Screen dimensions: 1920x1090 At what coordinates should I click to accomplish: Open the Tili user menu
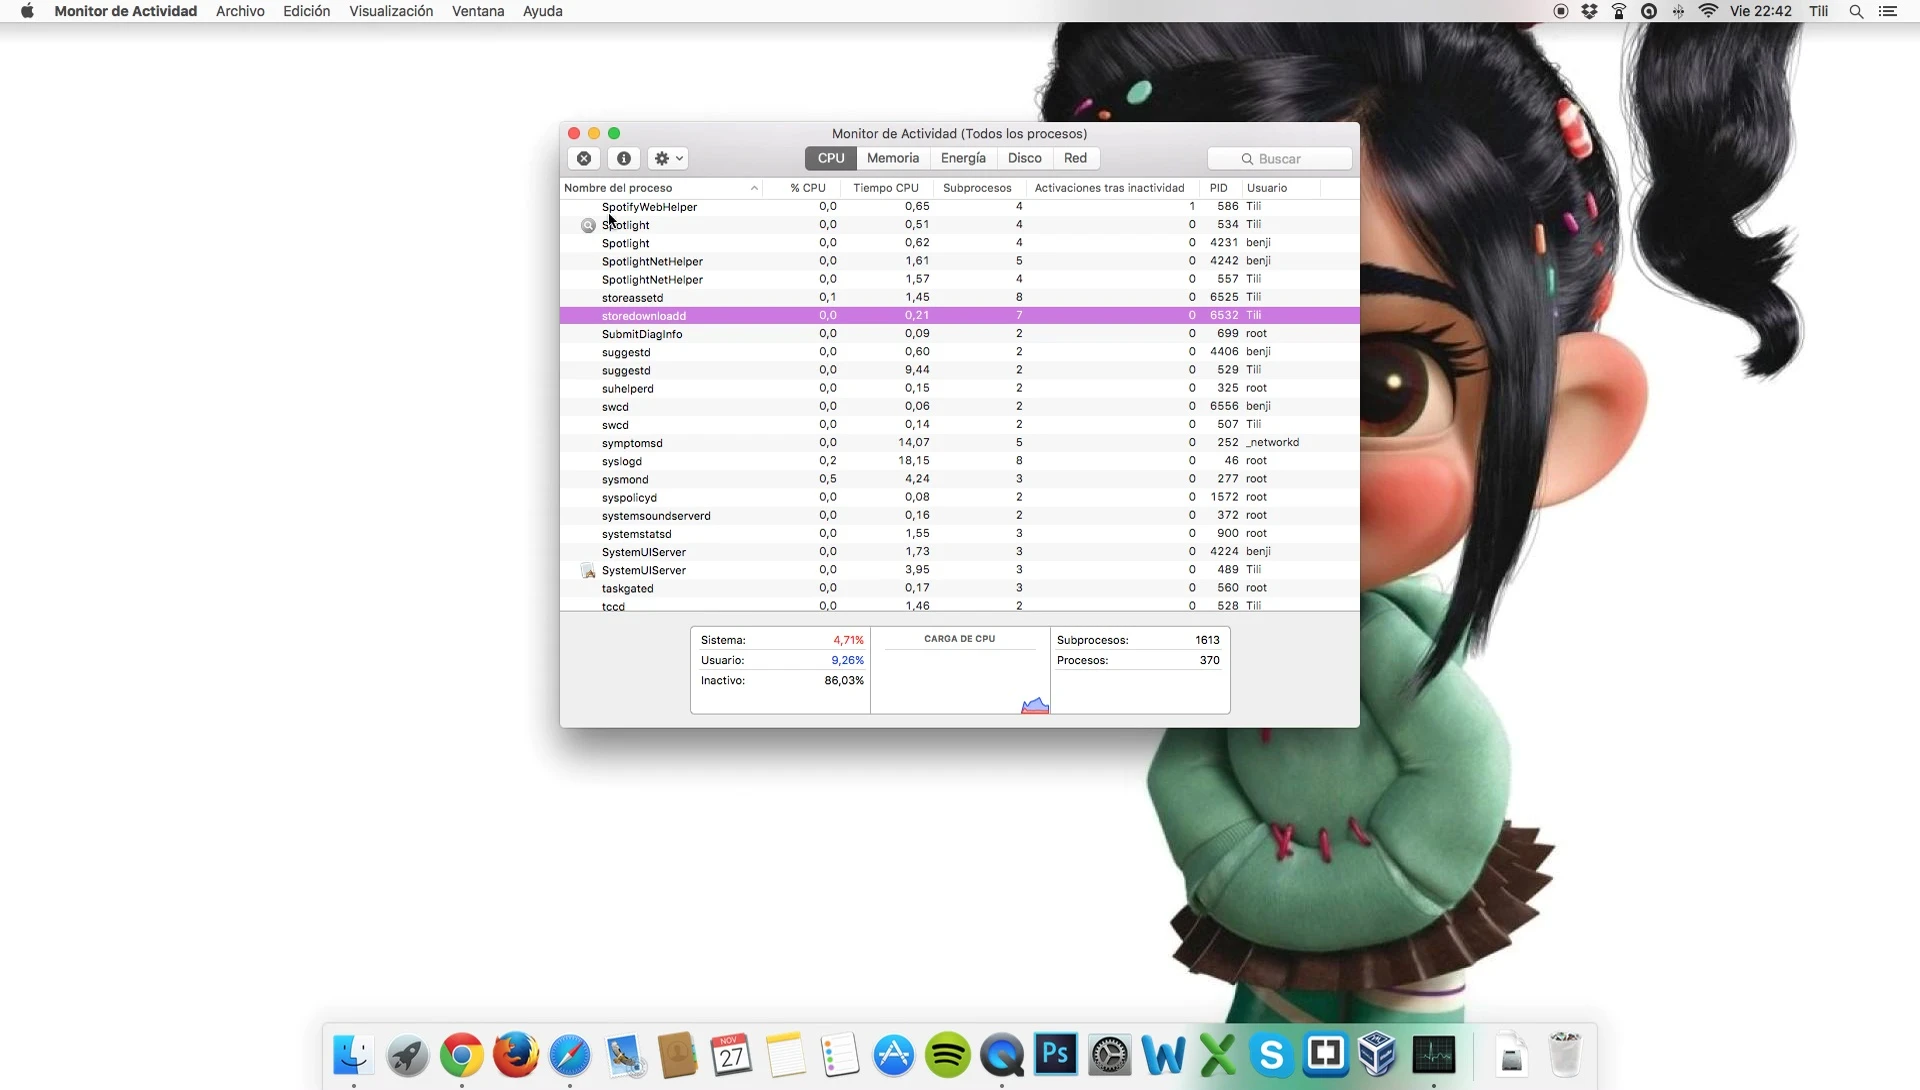1819,11
